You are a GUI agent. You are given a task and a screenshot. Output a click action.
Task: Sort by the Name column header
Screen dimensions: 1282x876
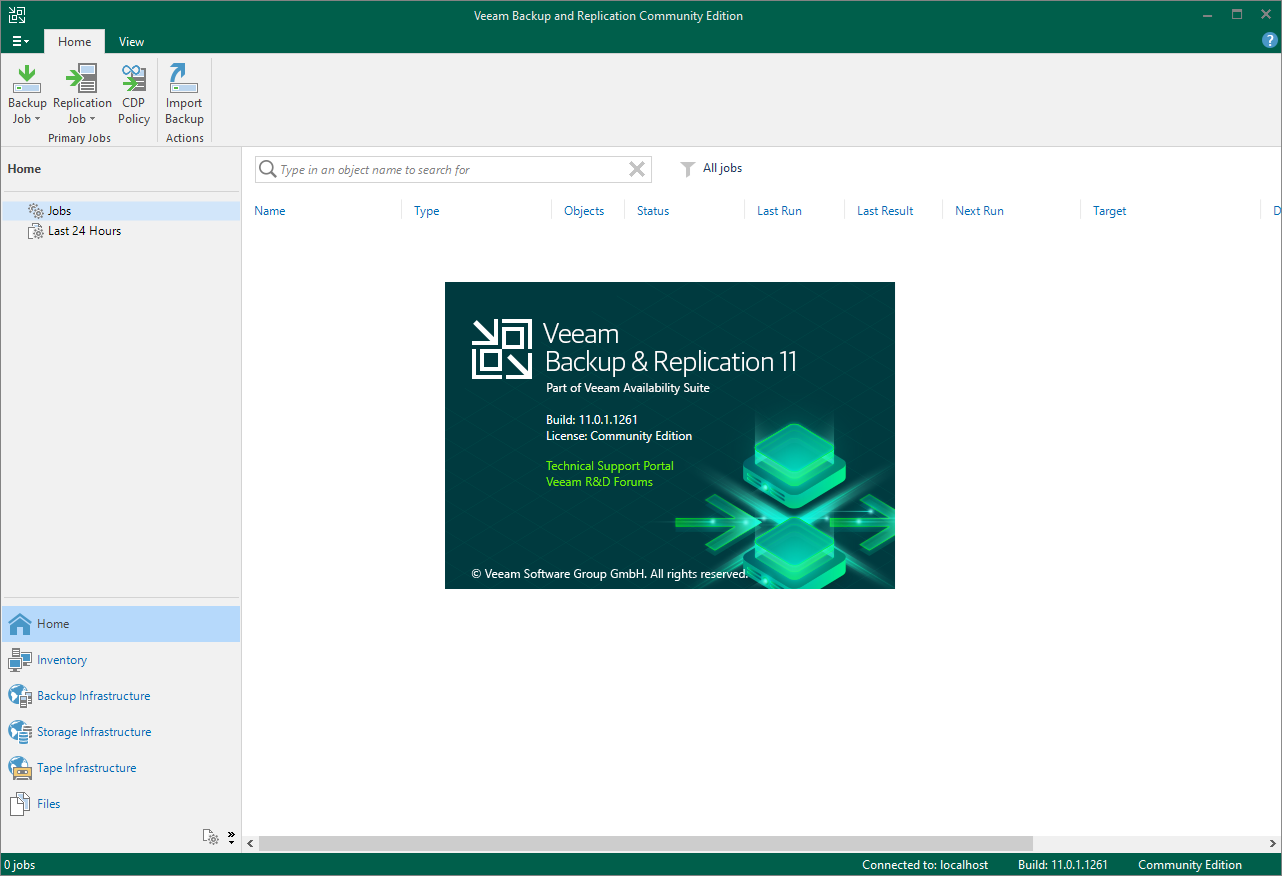(x=270, y=211)
